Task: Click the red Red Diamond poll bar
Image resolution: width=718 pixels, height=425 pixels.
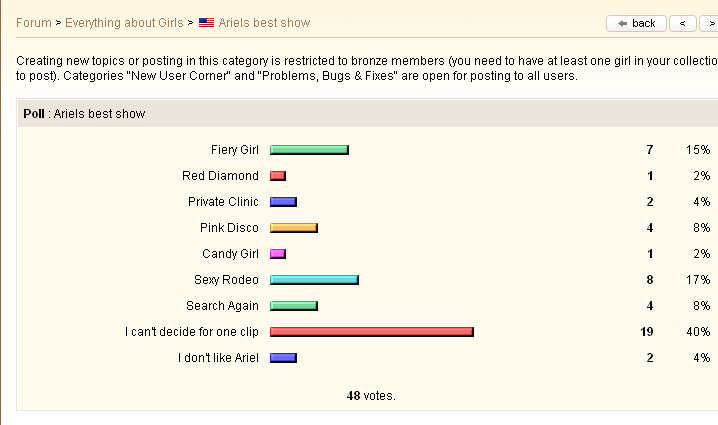Action: point(278,176)
